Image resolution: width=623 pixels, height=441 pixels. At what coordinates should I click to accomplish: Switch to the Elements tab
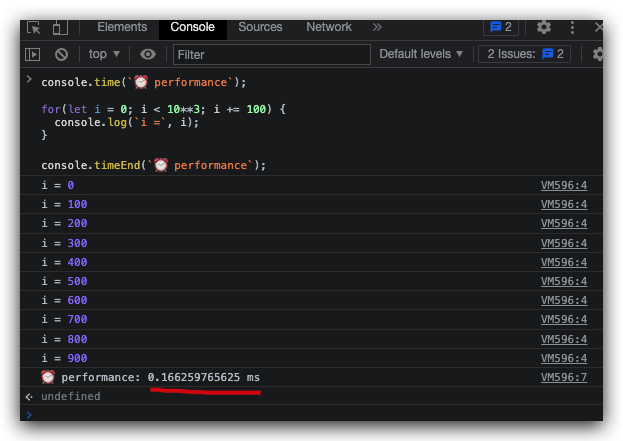pyautogui.click(x=122, y=27)
